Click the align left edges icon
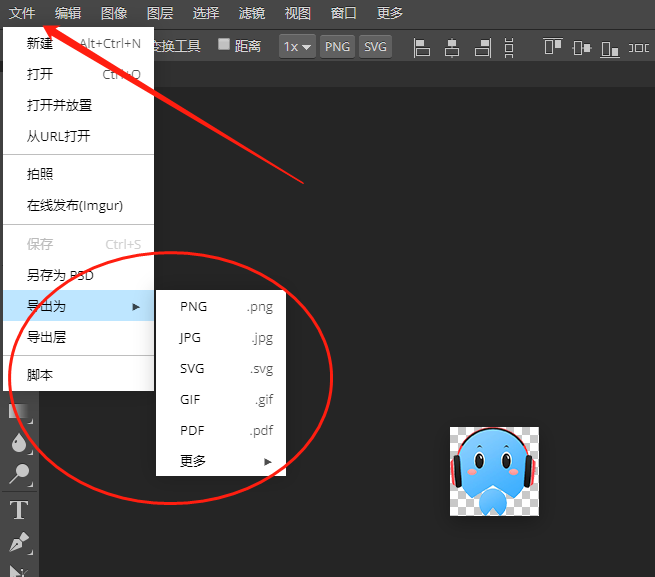The image size is (655, 577). pos(422,47)
